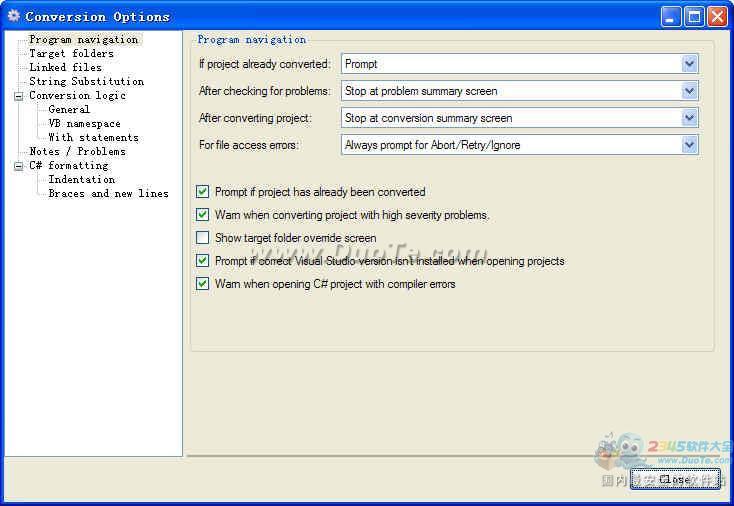Click the 'After checking for problems:' label
Screen dimensions: 734x506
point(264,91)
